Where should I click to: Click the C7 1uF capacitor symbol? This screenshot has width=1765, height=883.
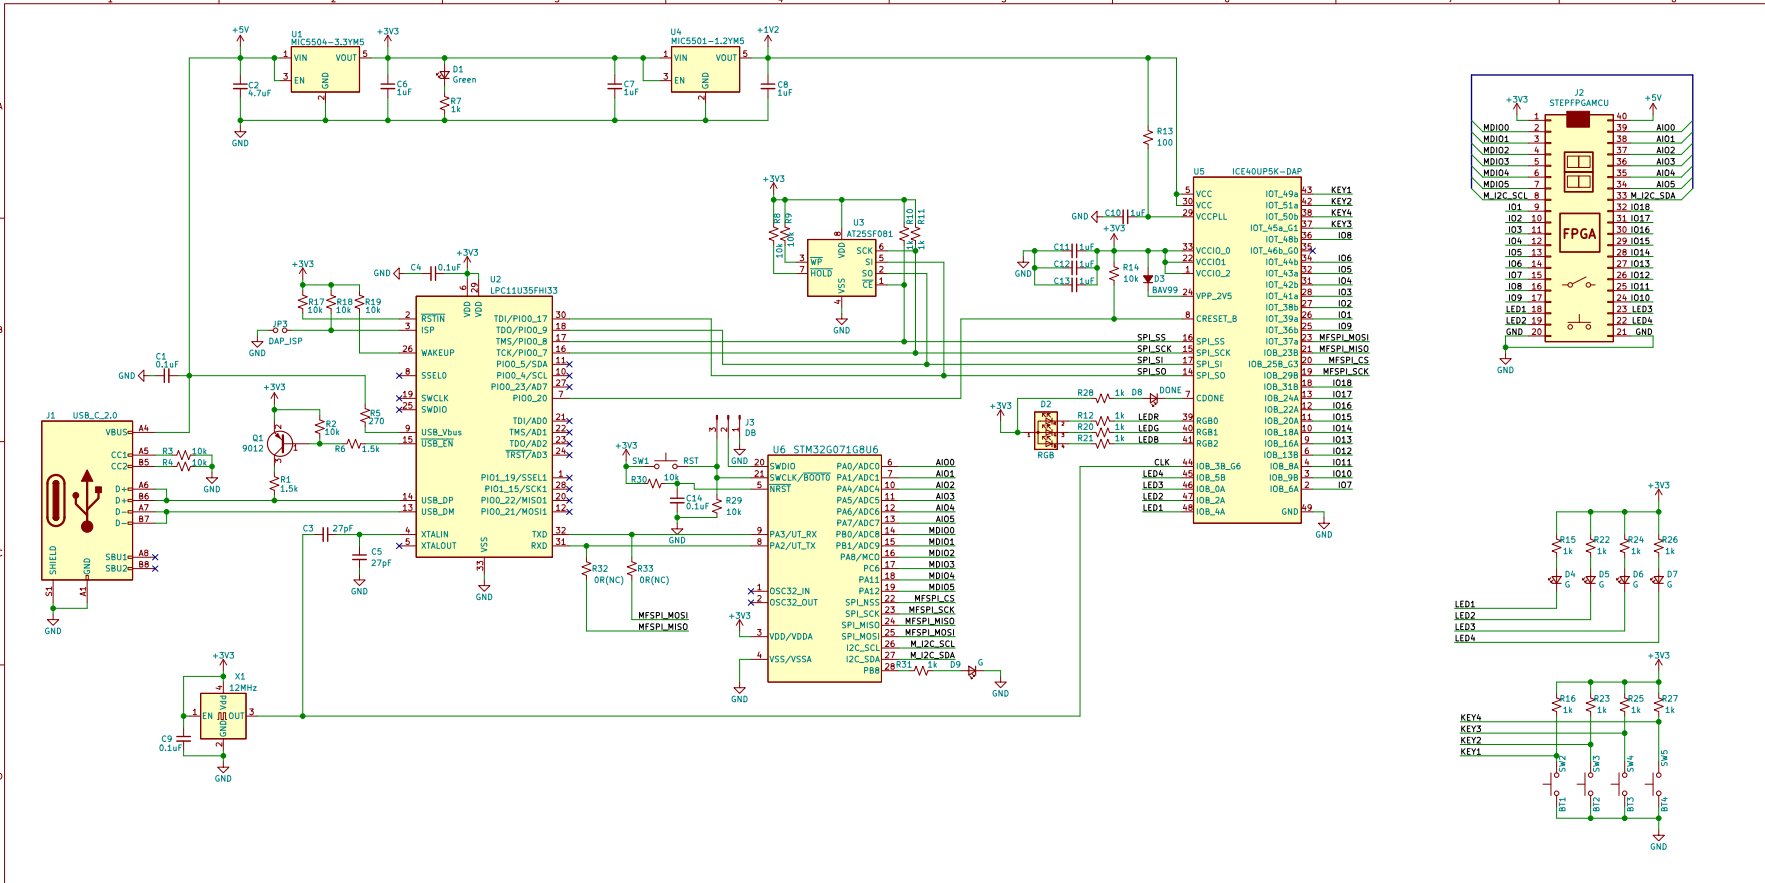point(615,86)
